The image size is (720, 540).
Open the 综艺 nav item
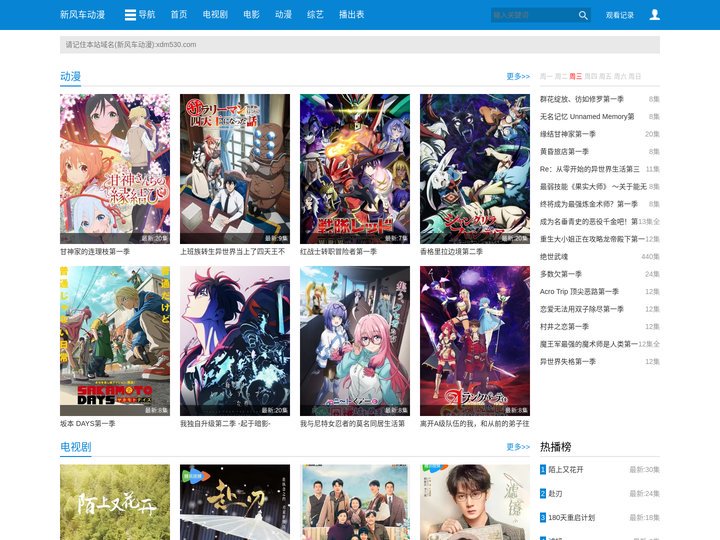(x=315, y=15)
